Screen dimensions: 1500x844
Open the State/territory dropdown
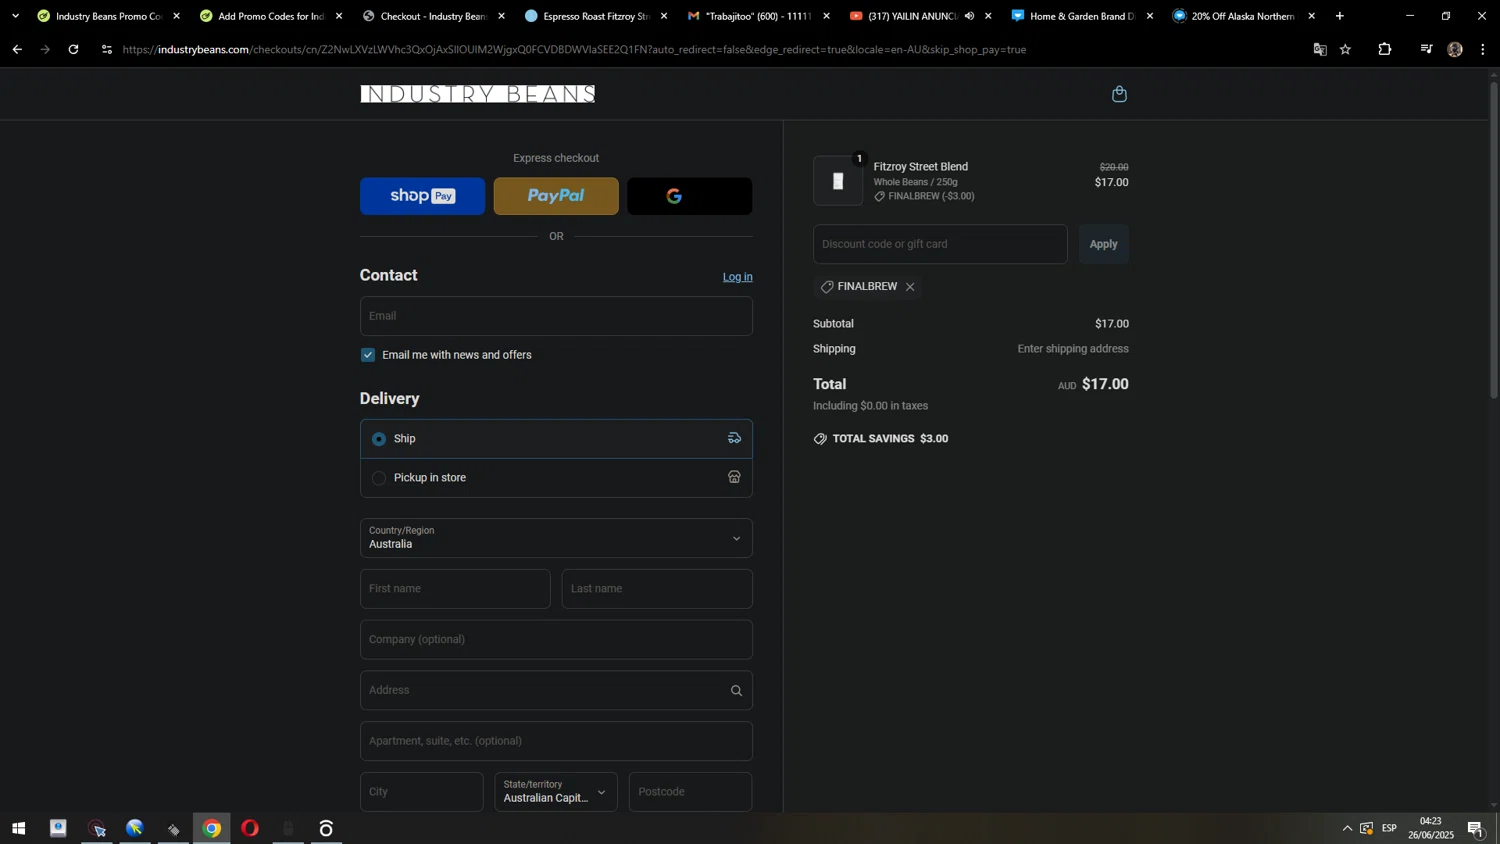click(556, 792)
